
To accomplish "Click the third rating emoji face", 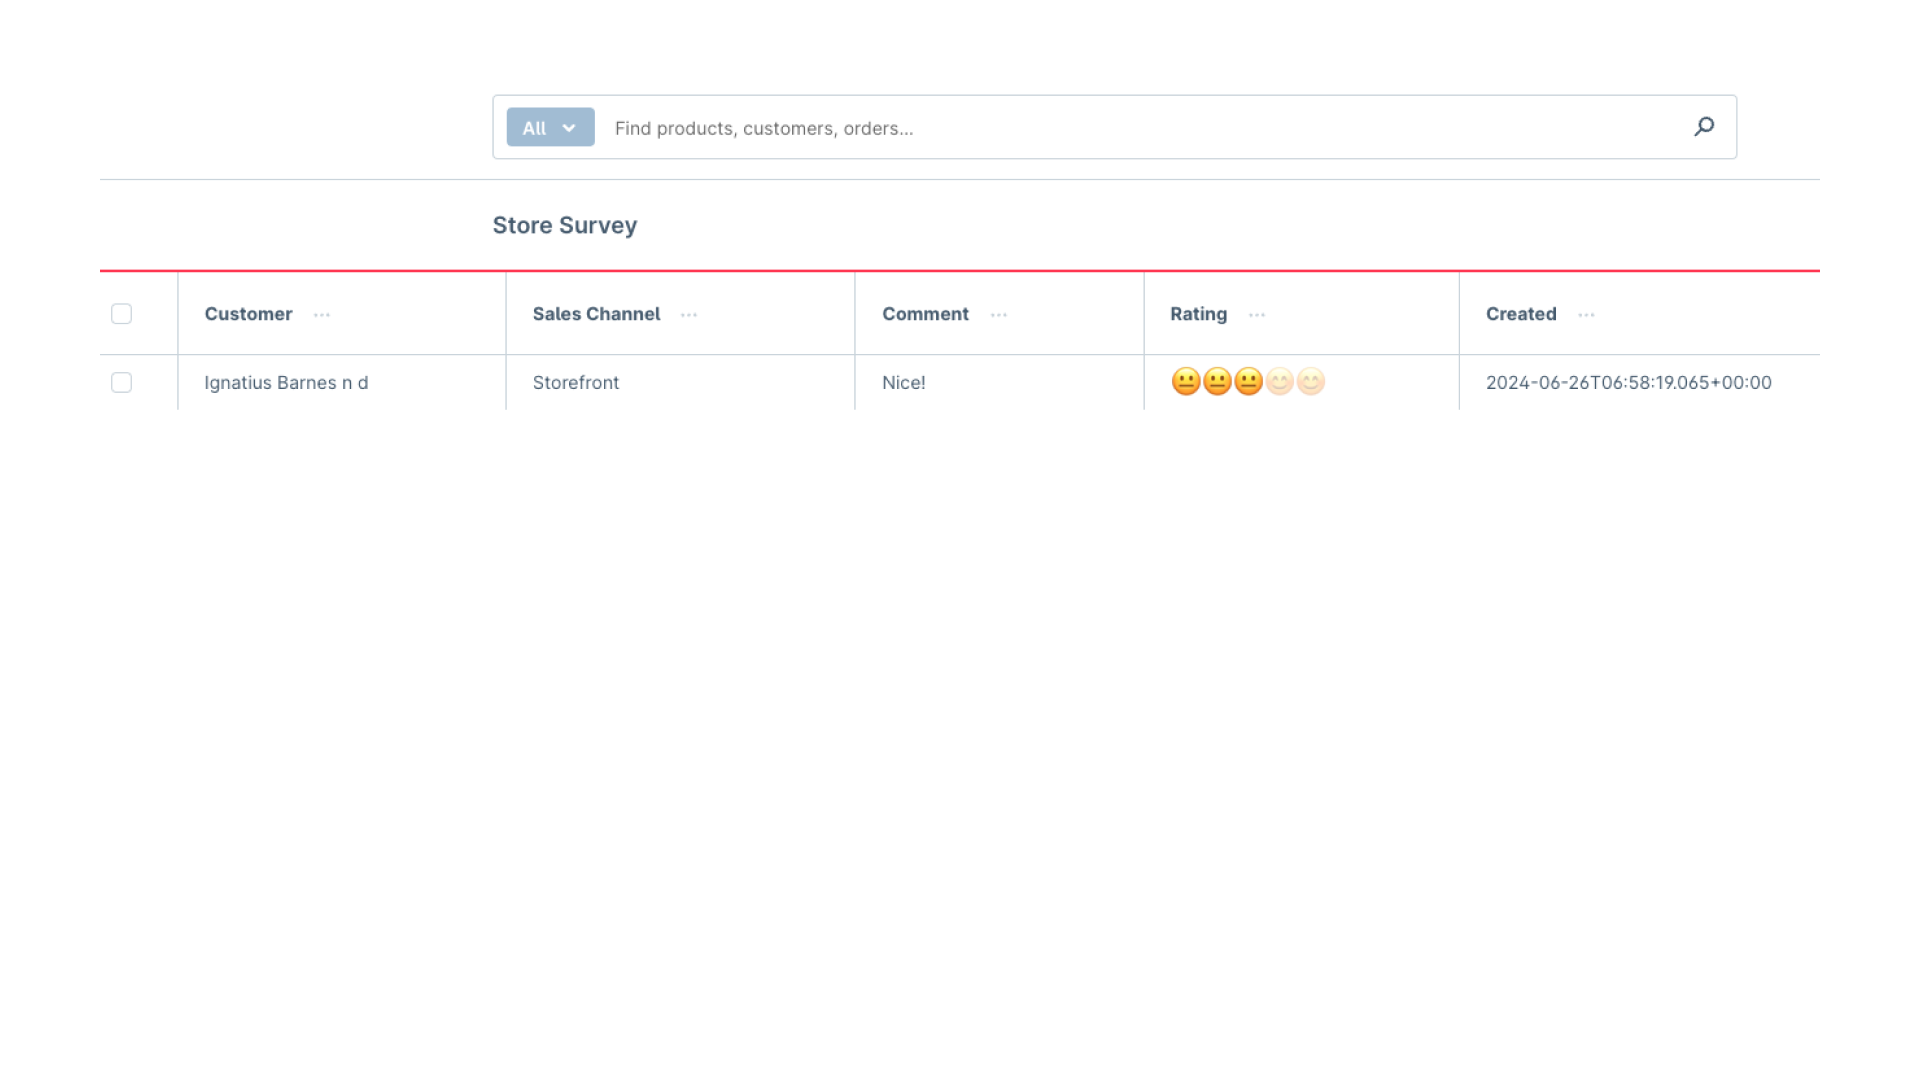I will pyautogui.click(x=1248, y=382).
